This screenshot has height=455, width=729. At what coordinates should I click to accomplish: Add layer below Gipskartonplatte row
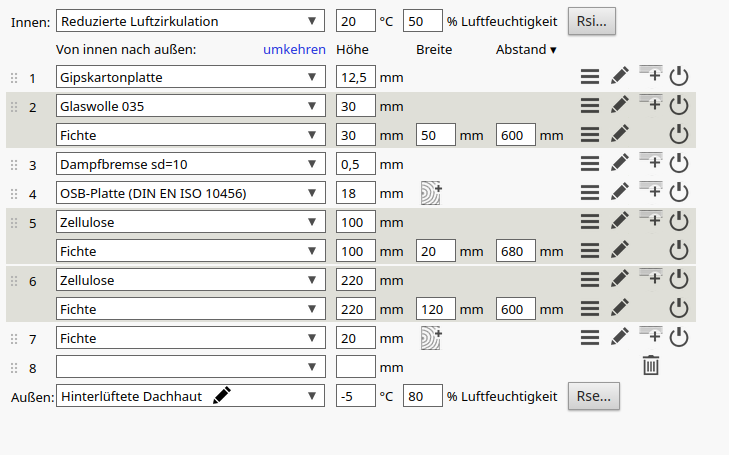point(651,74)
